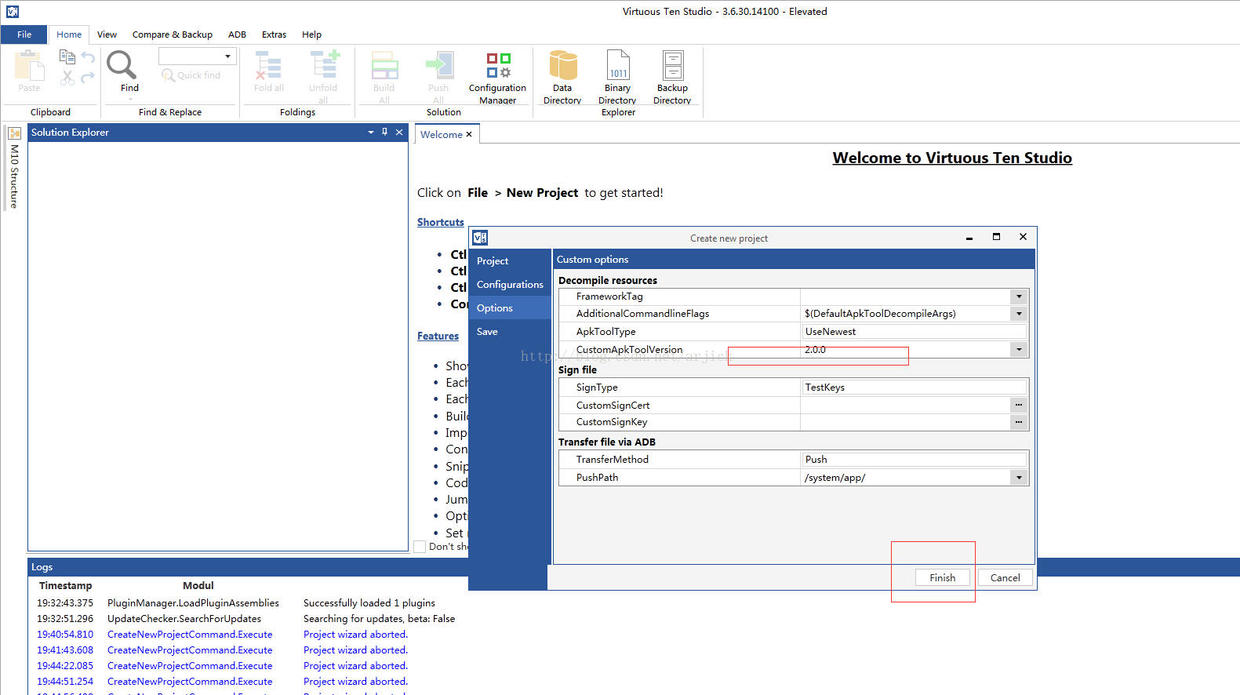The image size is (1240, 695).
Task: Expand the FrameworkTag dropdown
Action: 1019,297
